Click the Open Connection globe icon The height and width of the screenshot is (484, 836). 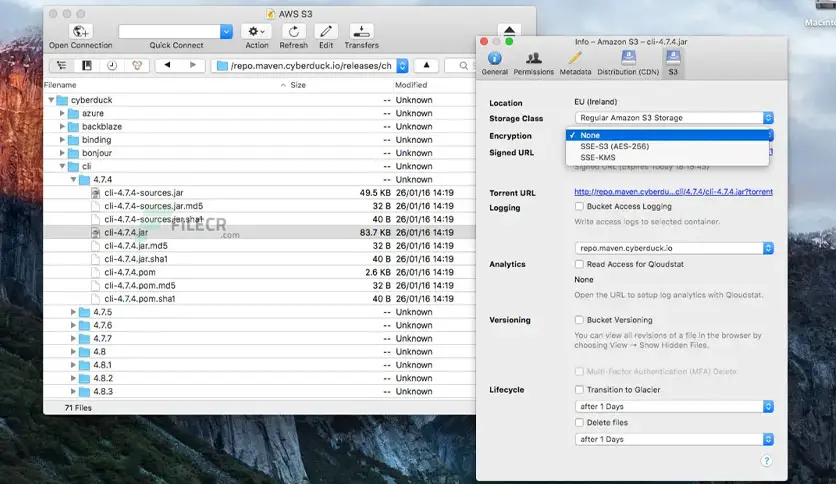[x=81, y=31]
